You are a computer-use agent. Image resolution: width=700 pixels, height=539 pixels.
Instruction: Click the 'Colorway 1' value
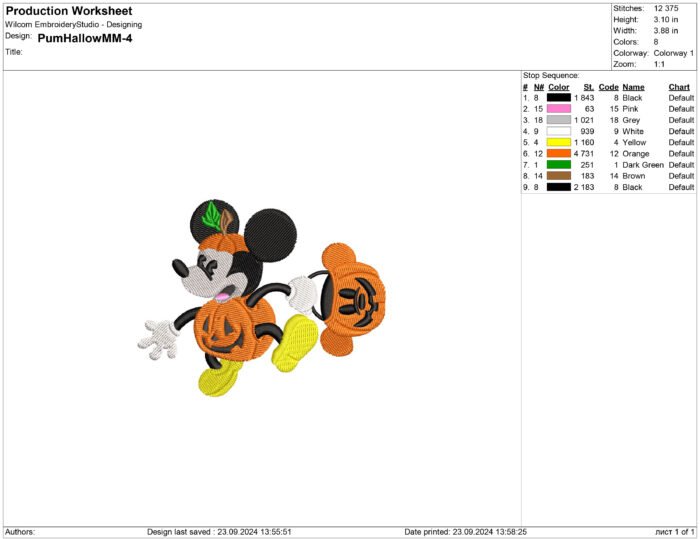click(674, 53)
